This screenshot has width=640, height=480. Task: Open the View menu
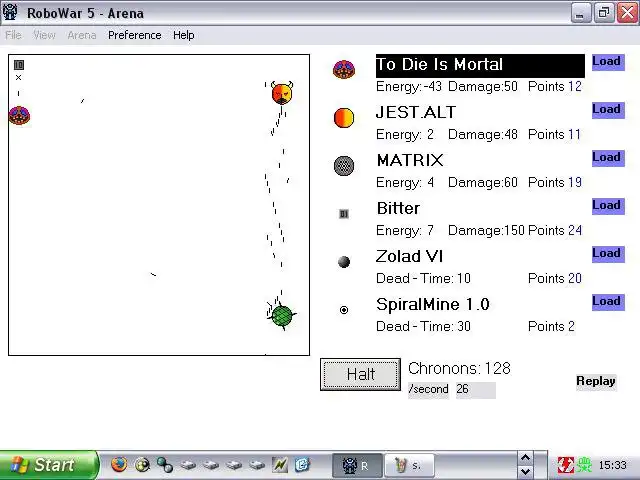44,35
